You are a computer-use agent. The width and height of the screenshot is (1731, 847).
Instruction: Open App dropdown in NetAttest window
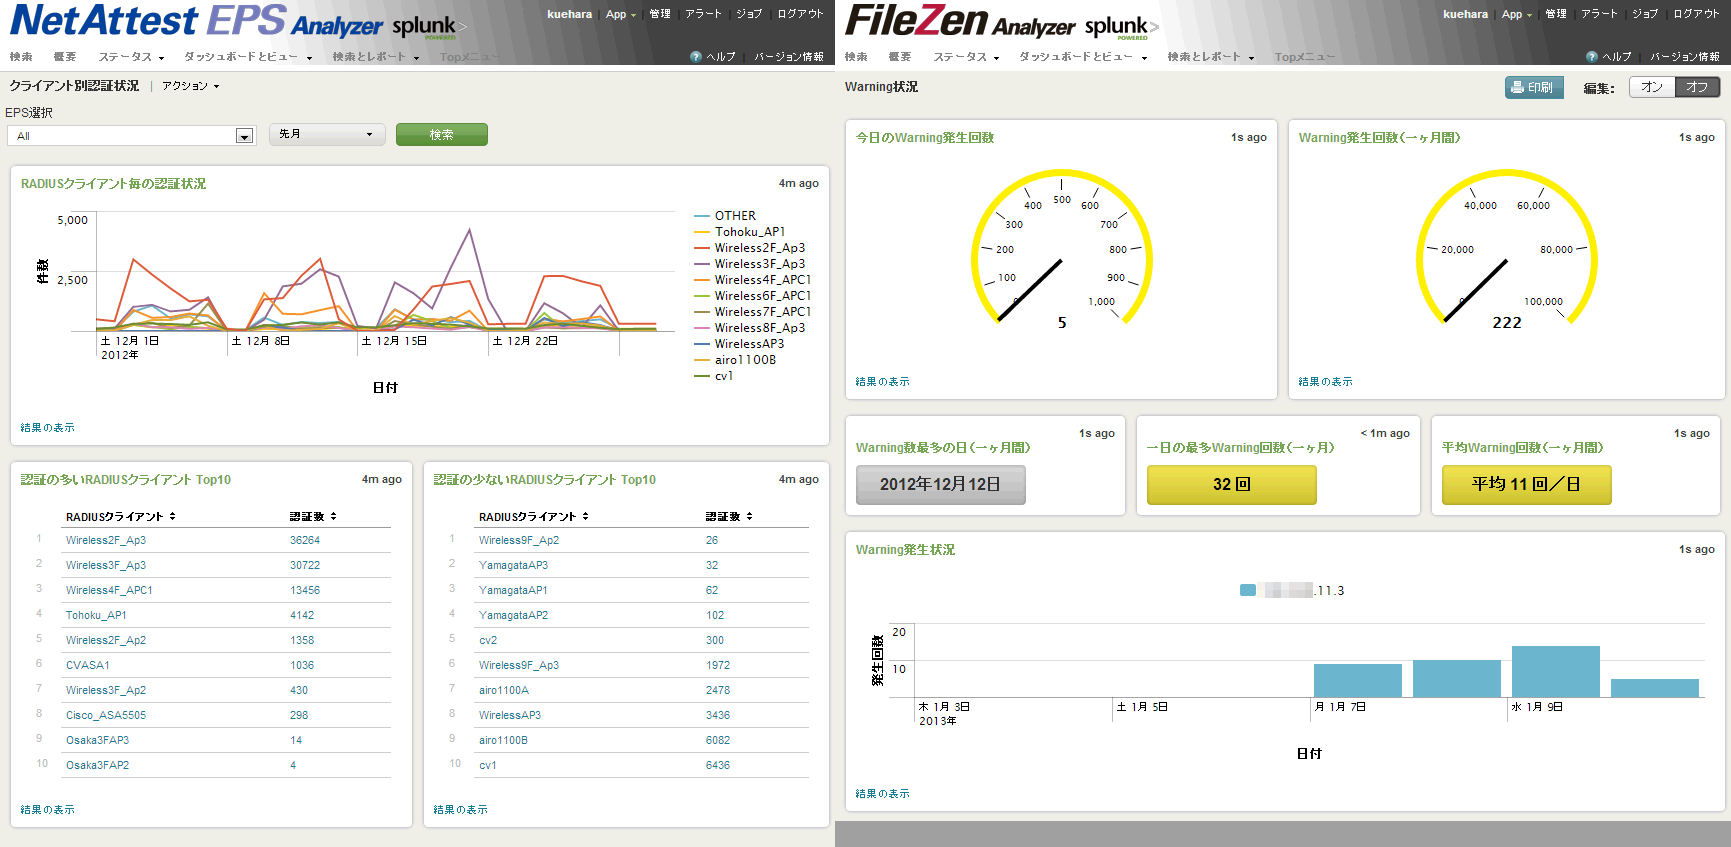point(620,14)
